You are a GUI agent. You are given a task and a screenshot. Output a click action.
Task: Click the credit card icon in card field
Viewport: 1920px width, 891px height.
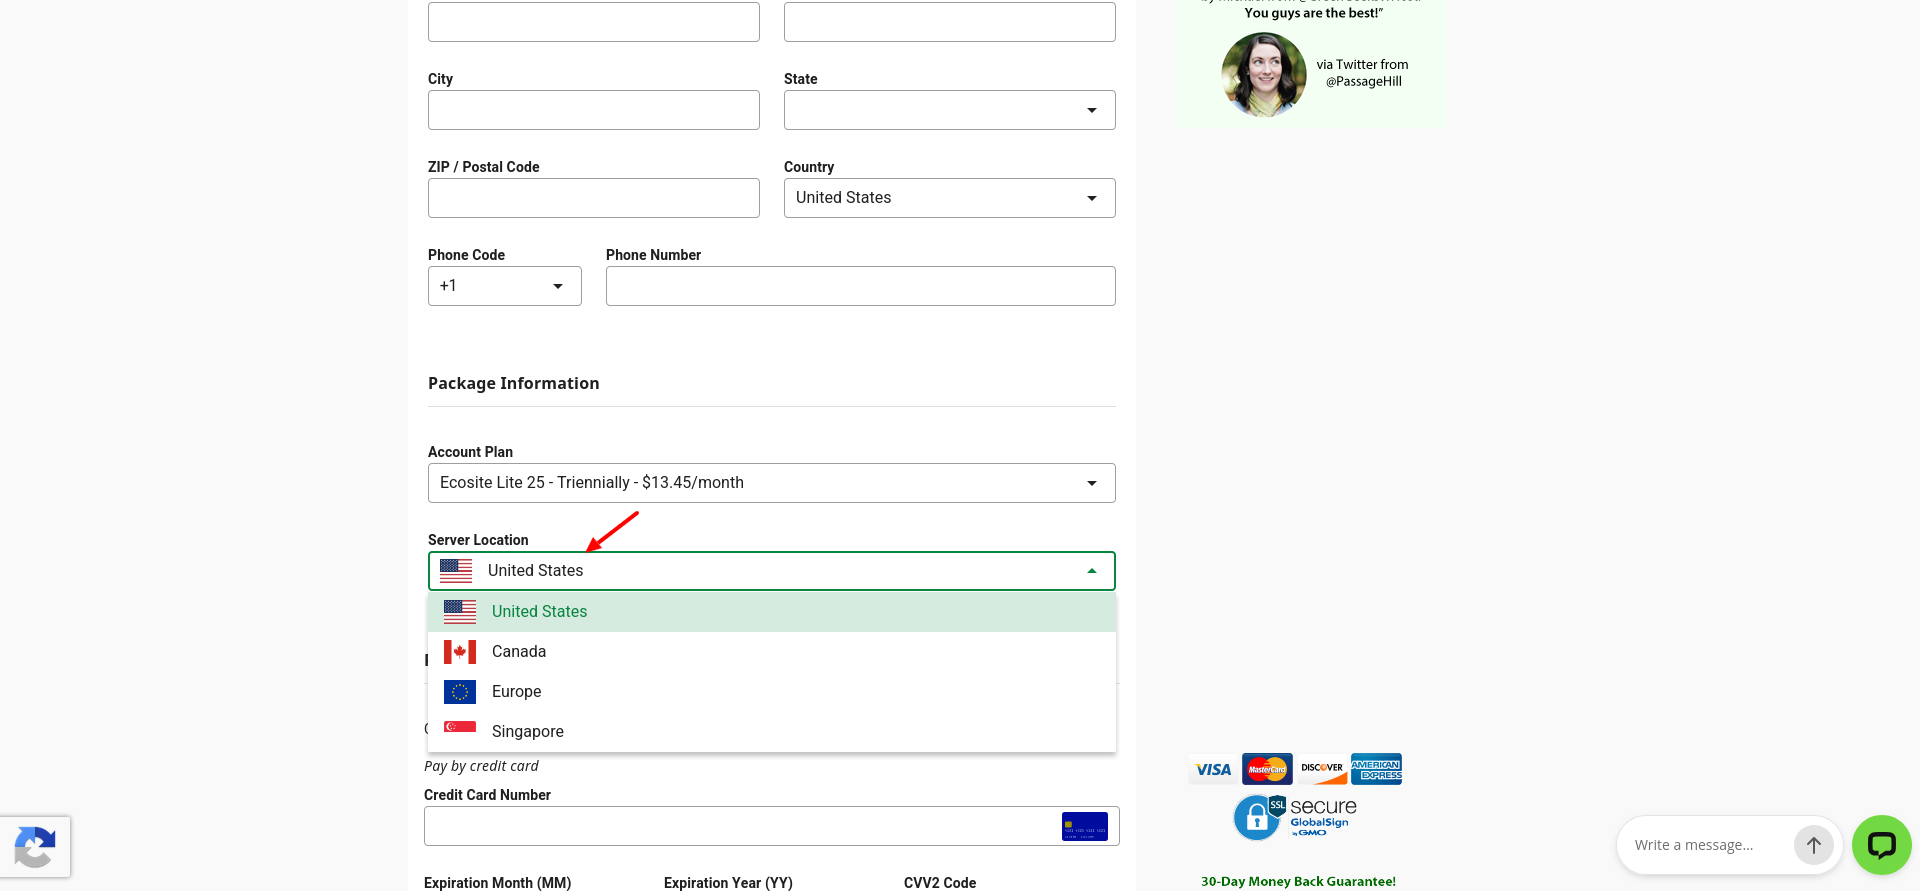coord(1085,826)
